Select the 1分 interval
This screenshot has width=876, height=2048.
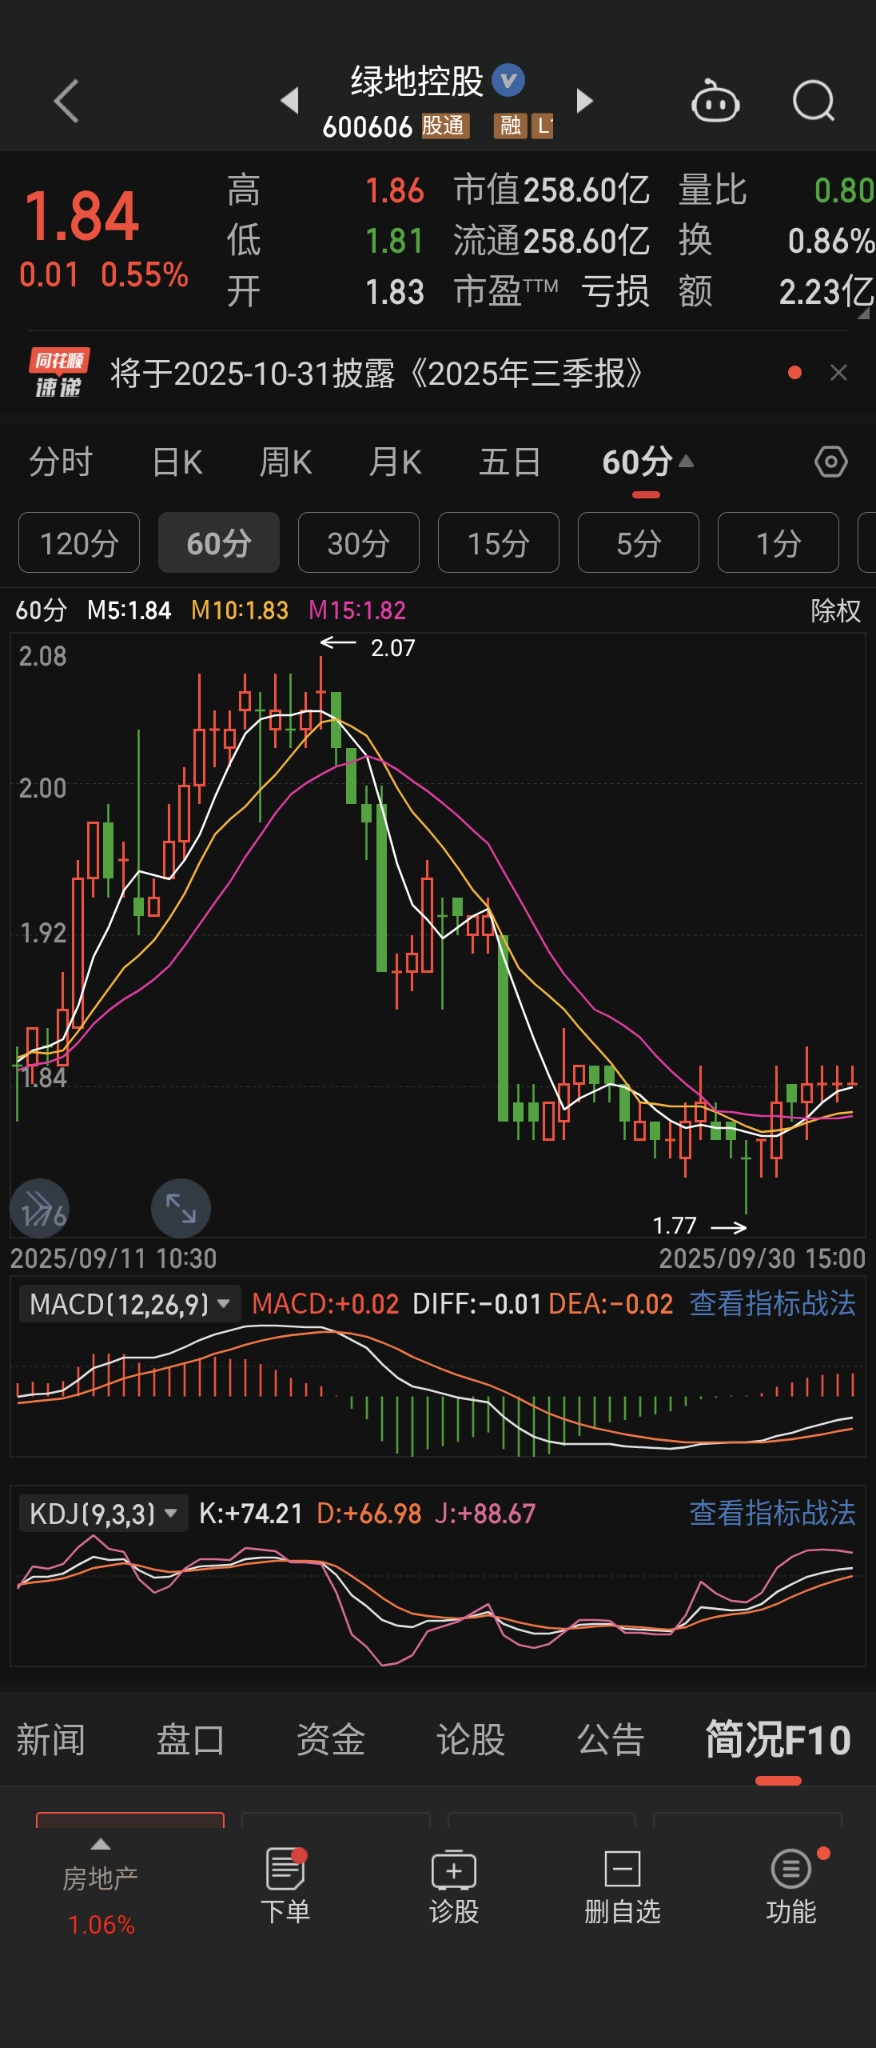tap(778, 543)
